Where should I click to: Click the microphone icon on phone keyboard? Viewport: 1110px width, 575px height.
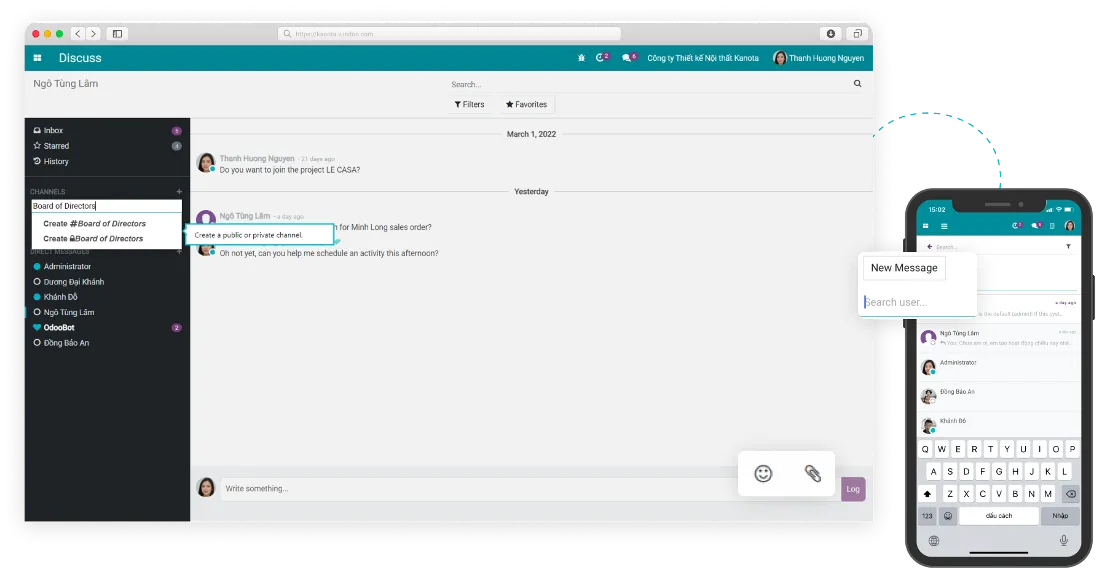tap(1063, 540)
